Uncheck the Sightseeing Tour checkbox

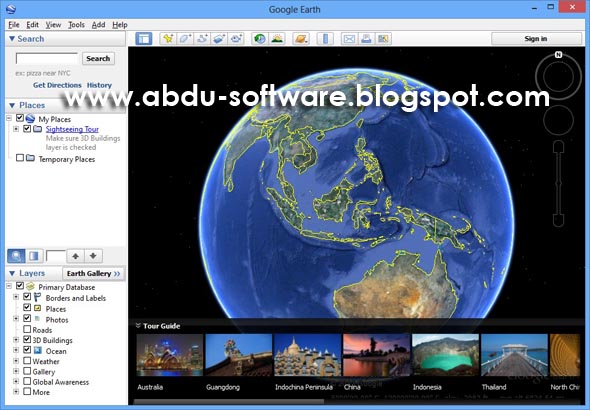pyautogui.click(x=27, y=129)
